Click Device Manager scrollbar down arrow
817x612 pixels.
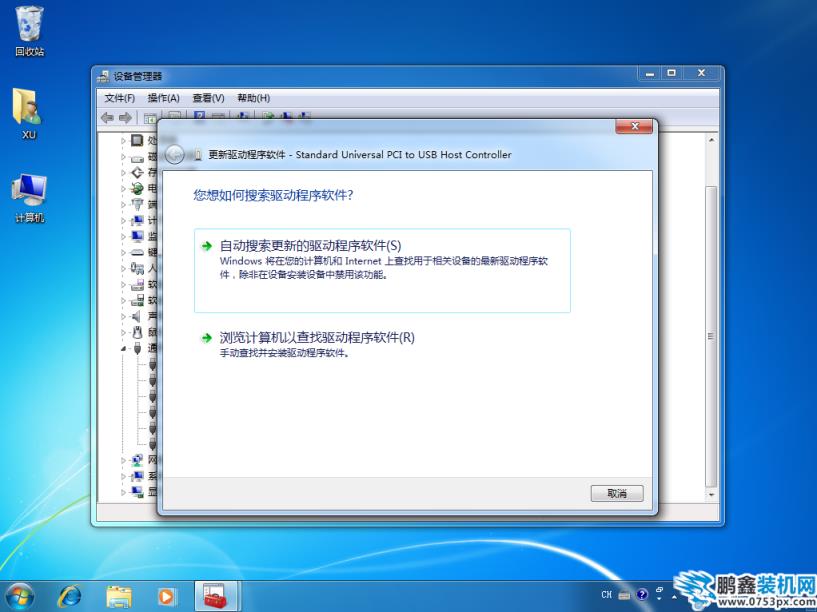pyautogui.click(x=711, y=494)
